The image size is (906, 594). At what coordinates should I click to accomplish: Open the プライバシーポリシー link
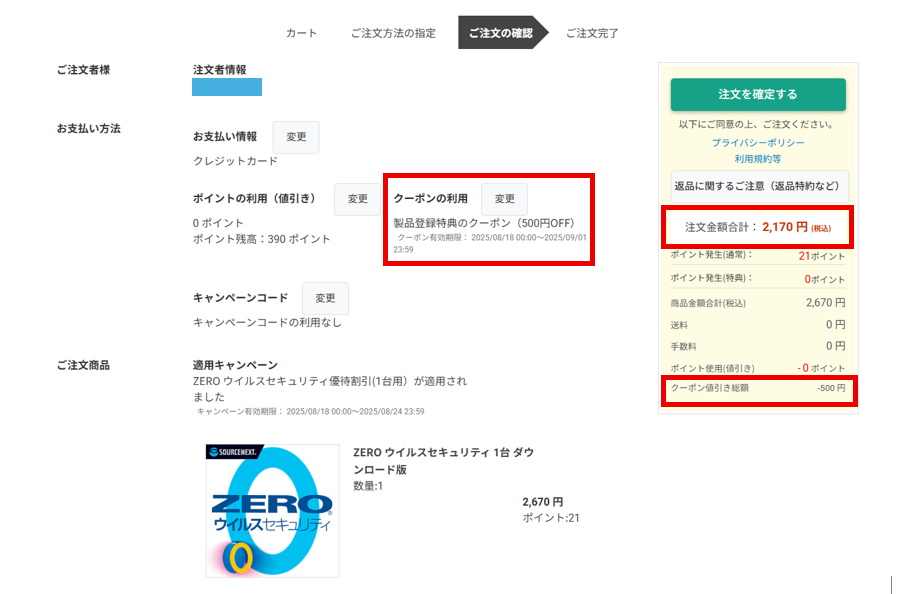coord(758,143)
